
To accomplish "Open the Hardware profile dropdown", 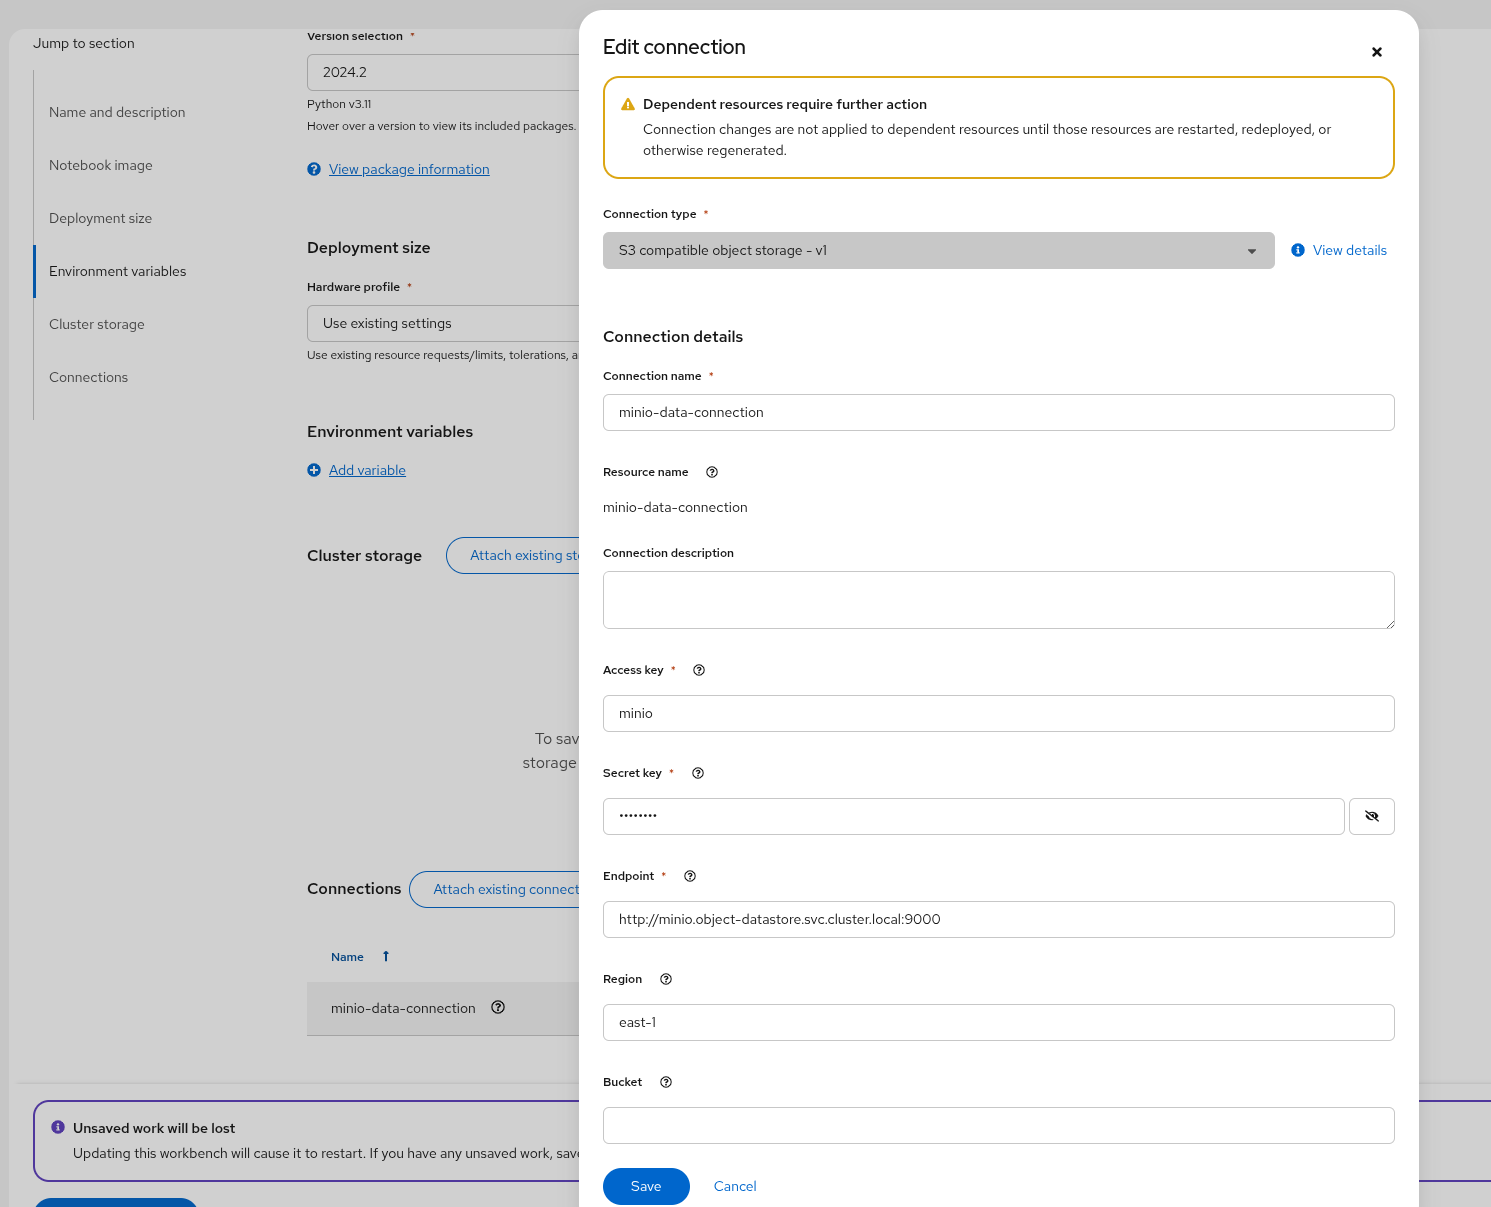I will point(443,323).
